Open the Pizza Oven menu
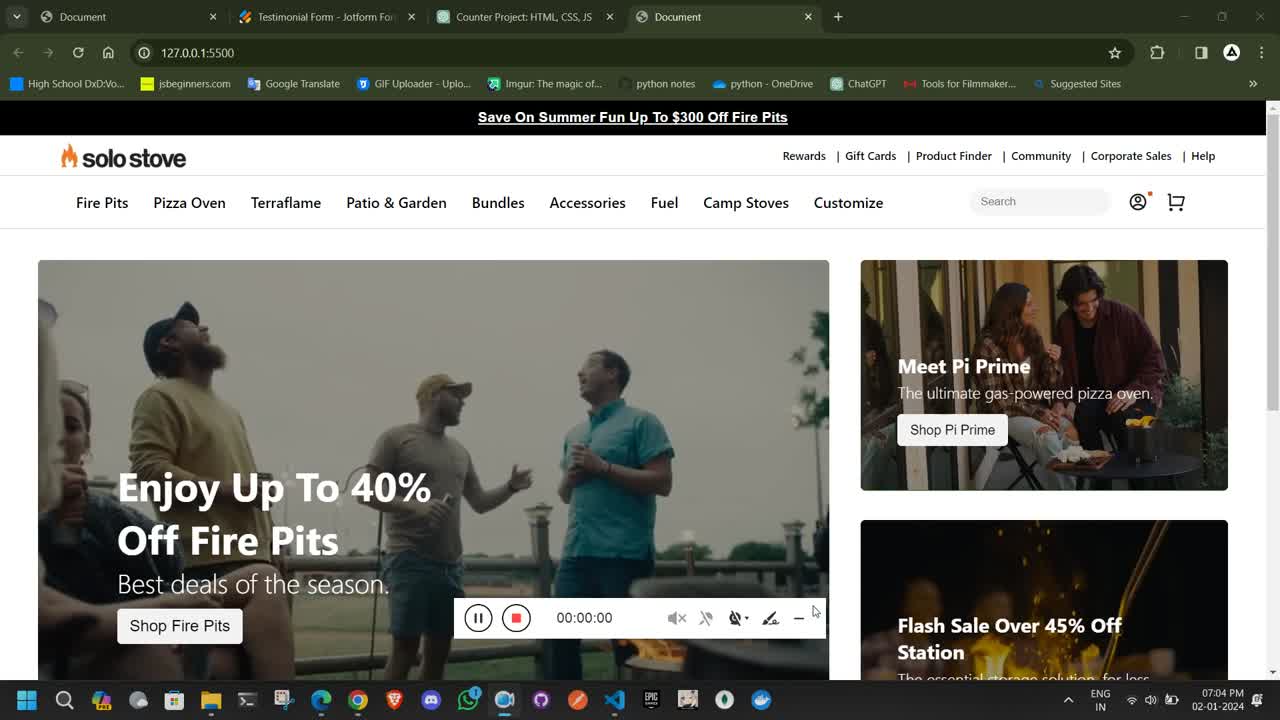The image size is (1280, 720). coord(189,203)
